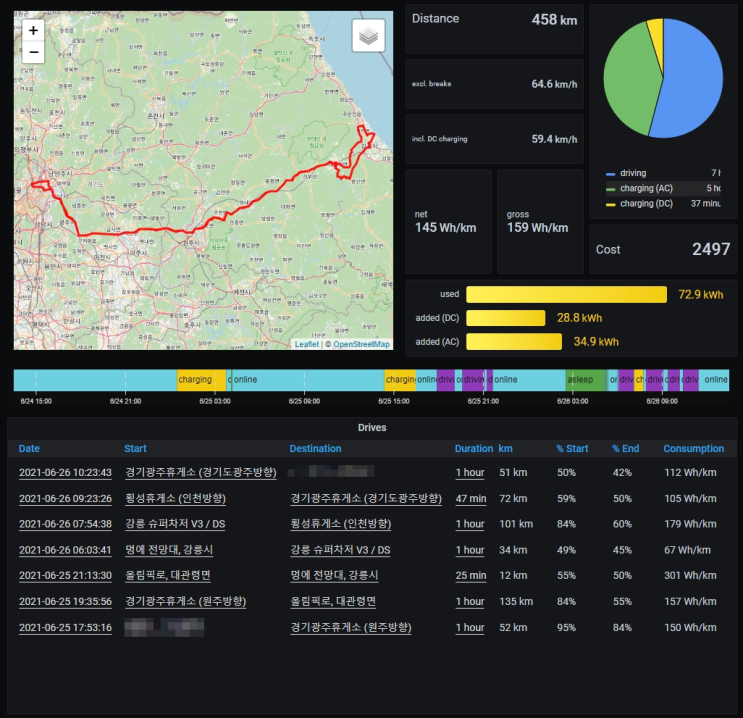The width and height of the screenshot is (743, 718).
Task: Click the net 145 Wh/km stat
Action: [445, 227]
